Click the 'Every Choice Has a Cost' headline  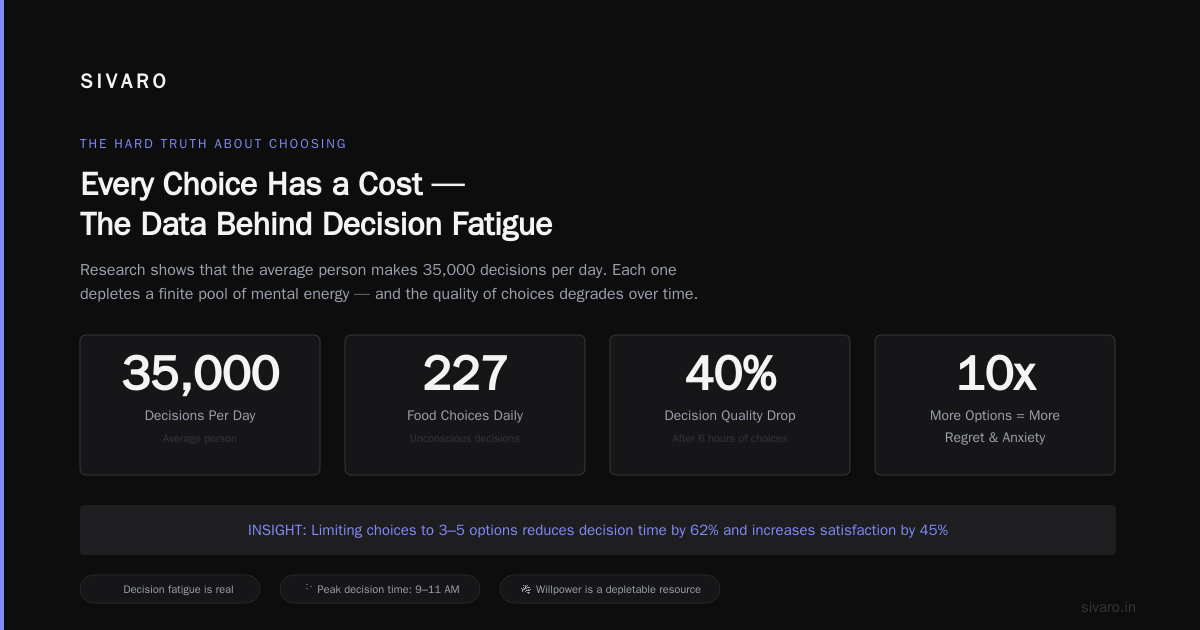pos(316,204)
